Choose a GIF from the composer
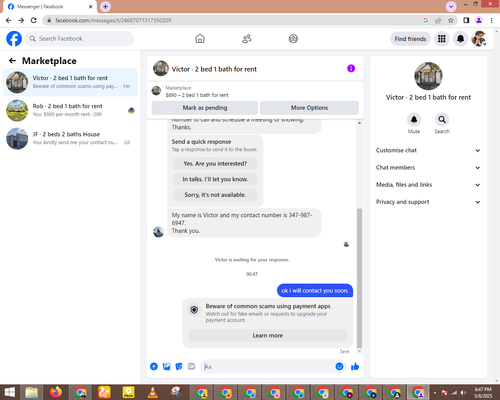This screenshot has height=400, width=500. 191,367
